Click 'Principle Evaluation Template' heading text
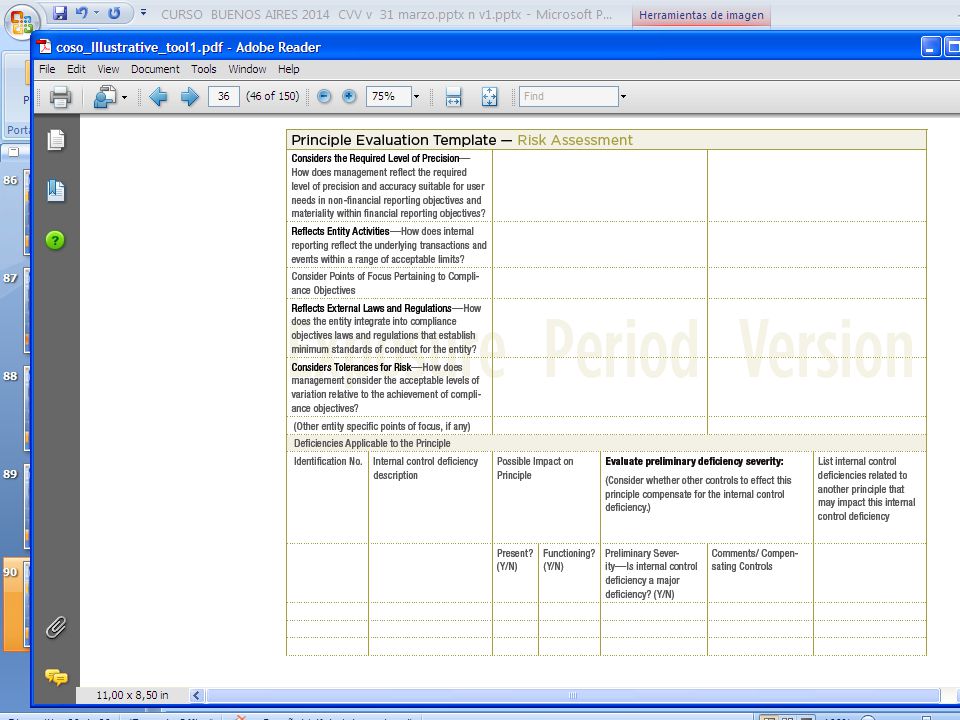 click(394, 140)
